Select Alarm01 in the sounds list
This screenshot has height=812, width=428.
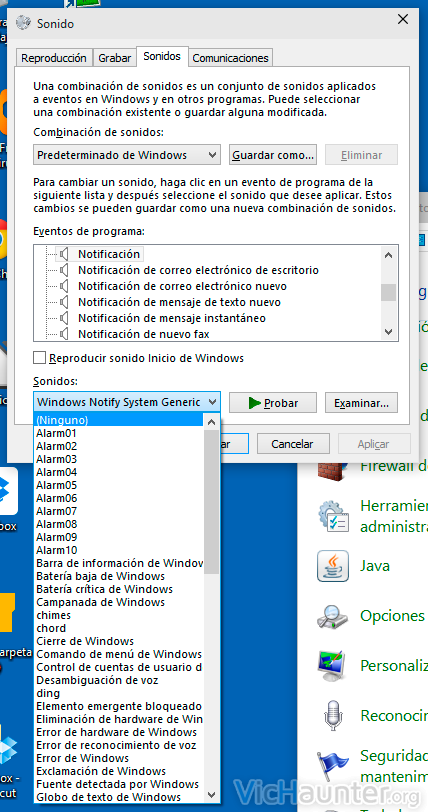point(119,433)
